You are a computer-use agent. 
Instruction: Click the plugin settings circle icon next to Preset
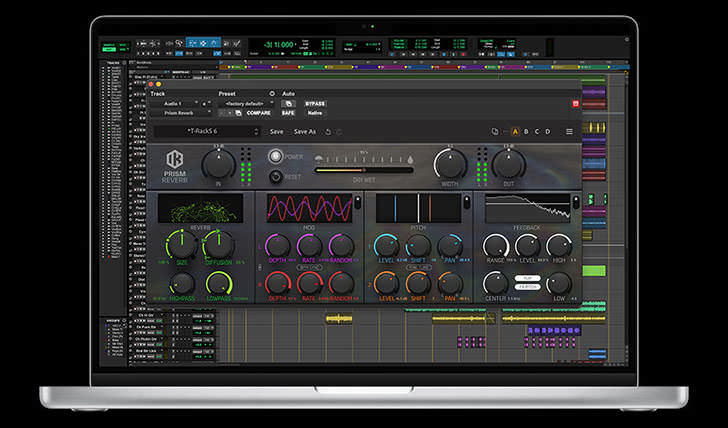[x=272, y=94]
